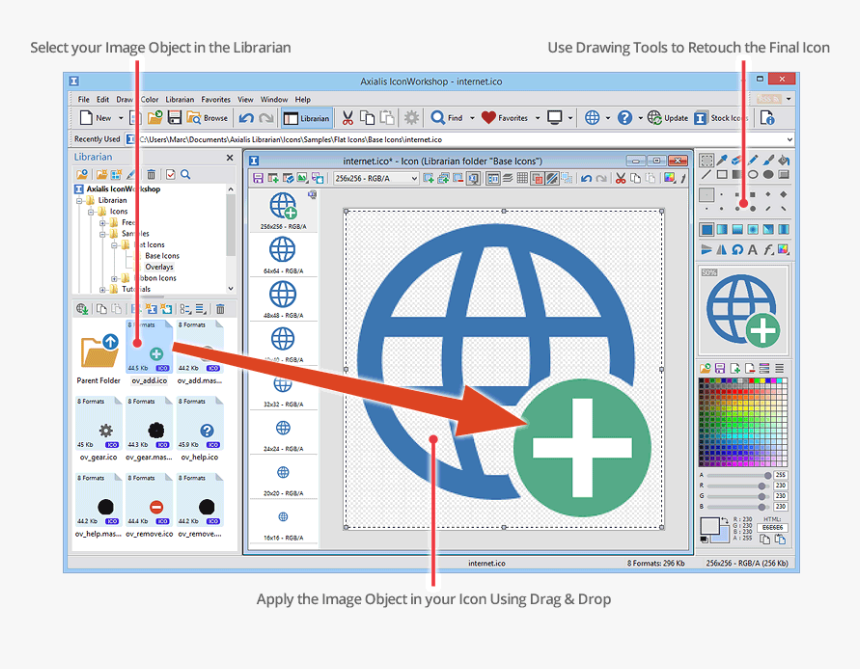Toggle the Librarian check-mark filter icon

(x=171, y=174)
